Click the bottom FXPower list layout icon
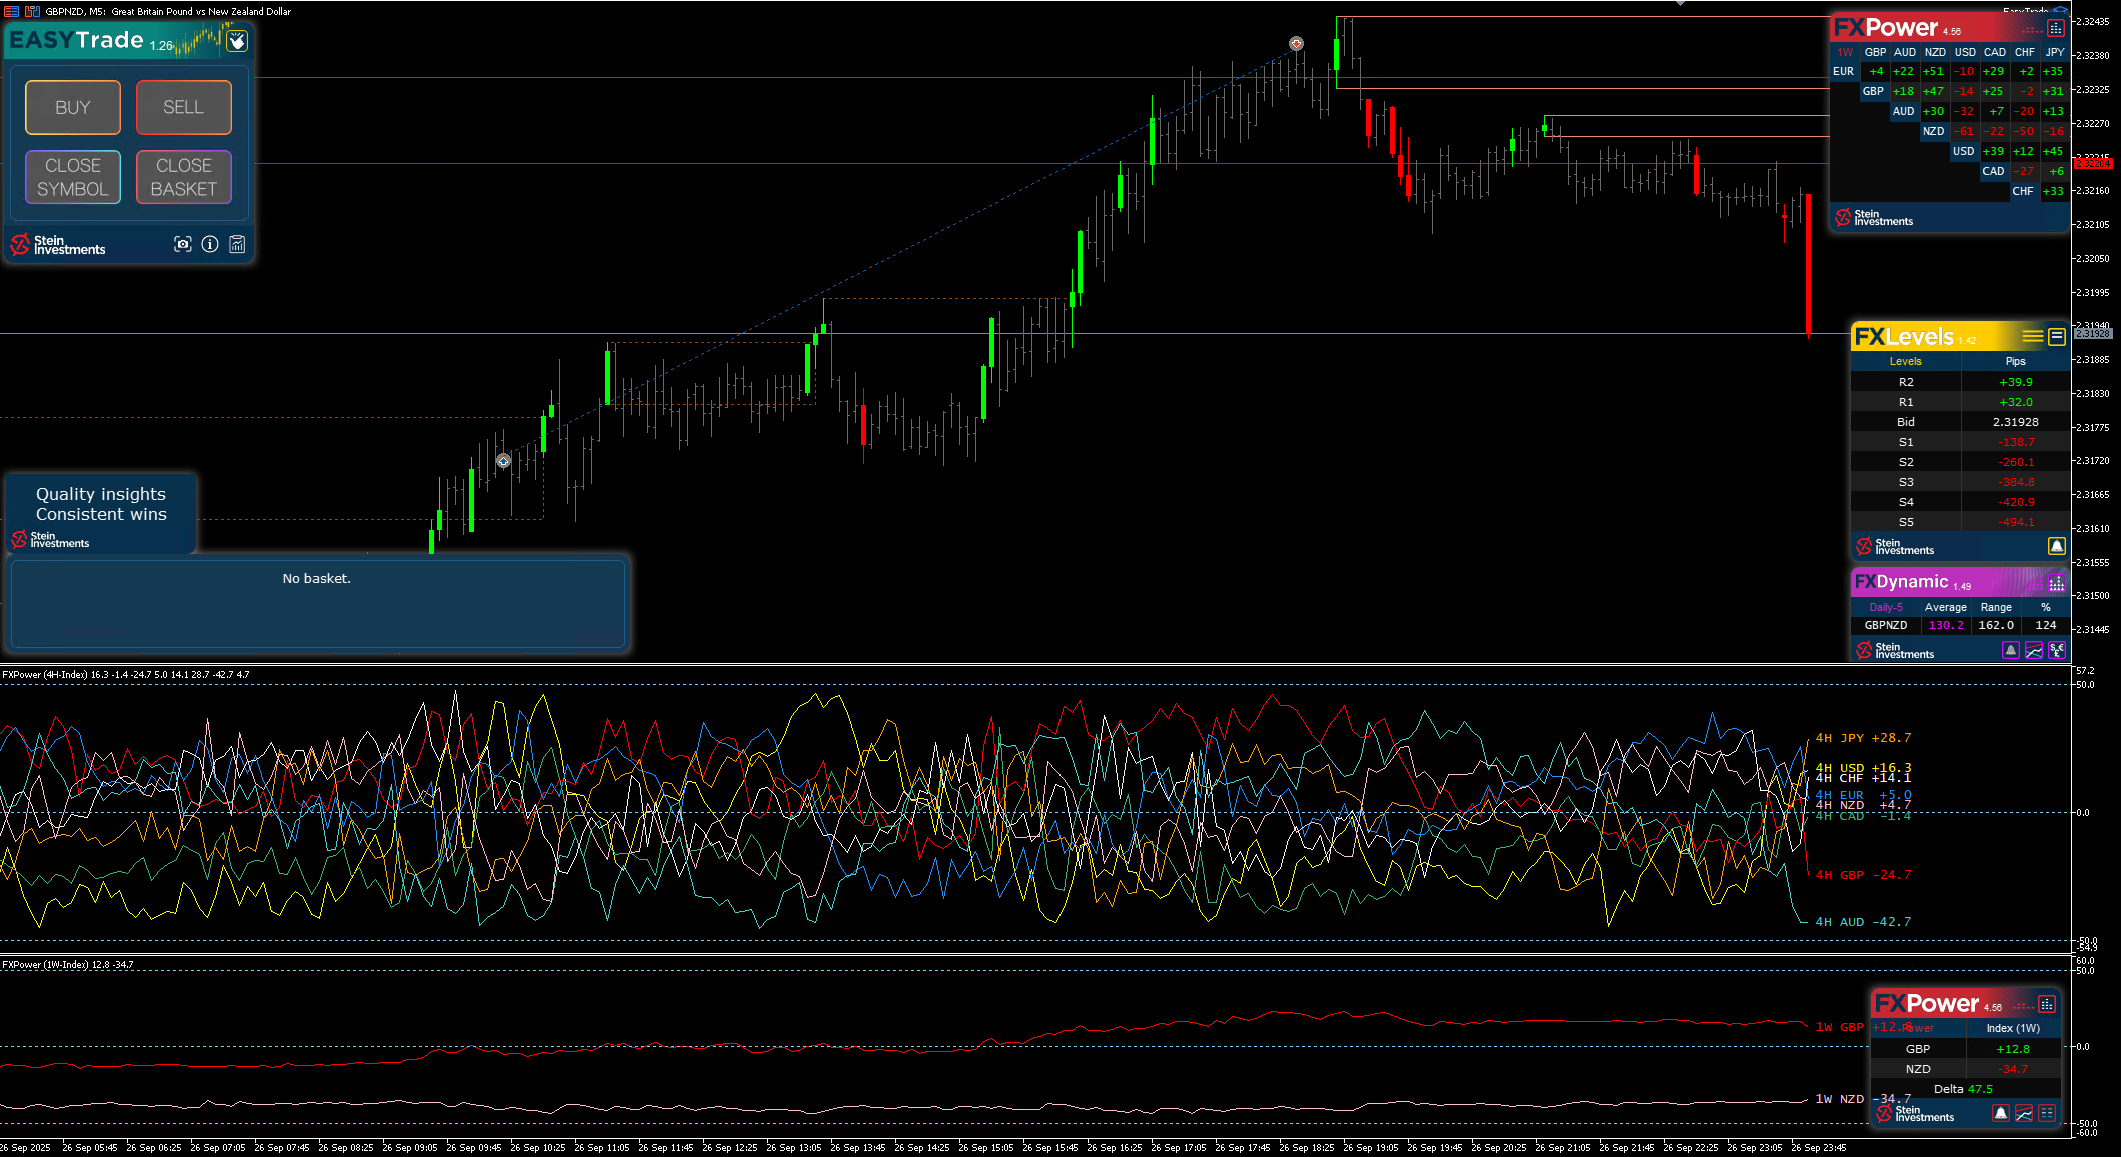This screenshot has height=1157, width=2121. click(x=2047, y=1113)
